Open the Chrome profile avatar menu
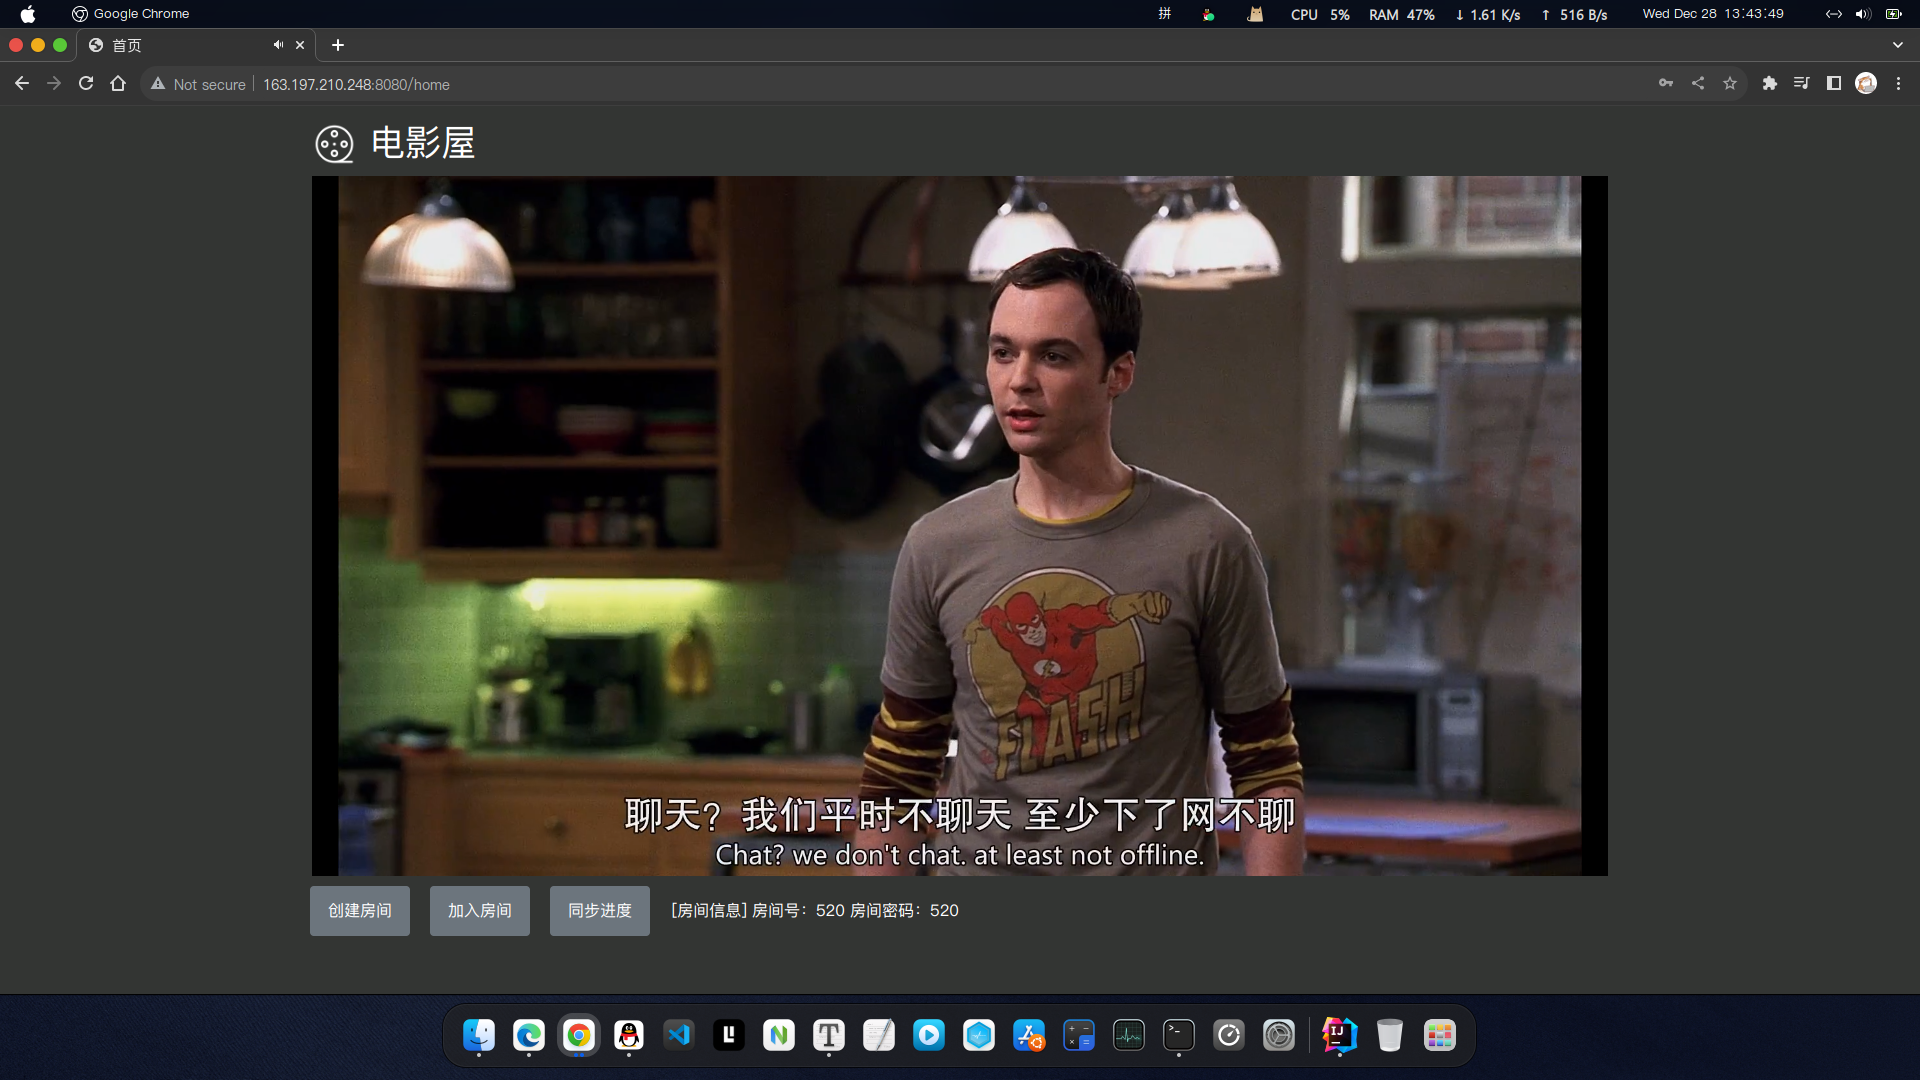1920x1080 pixels. [1866, 84]
